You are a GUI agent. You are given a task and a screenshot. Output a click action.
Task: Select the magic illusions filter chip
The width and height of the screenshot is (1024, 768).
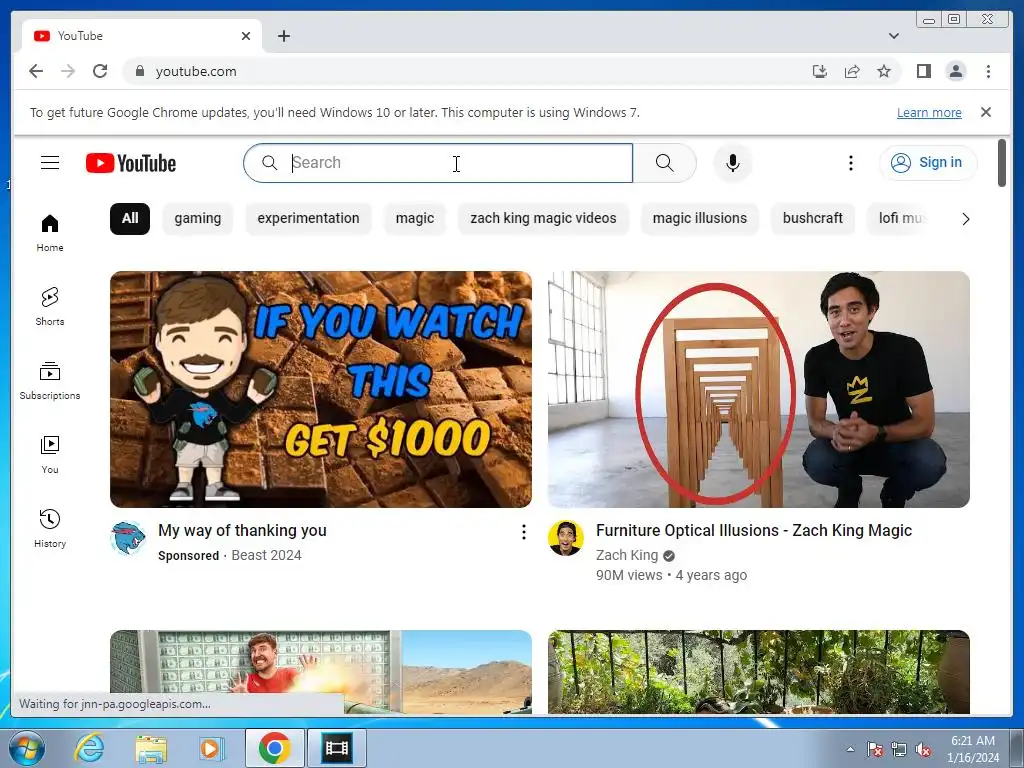pos(699,218)
